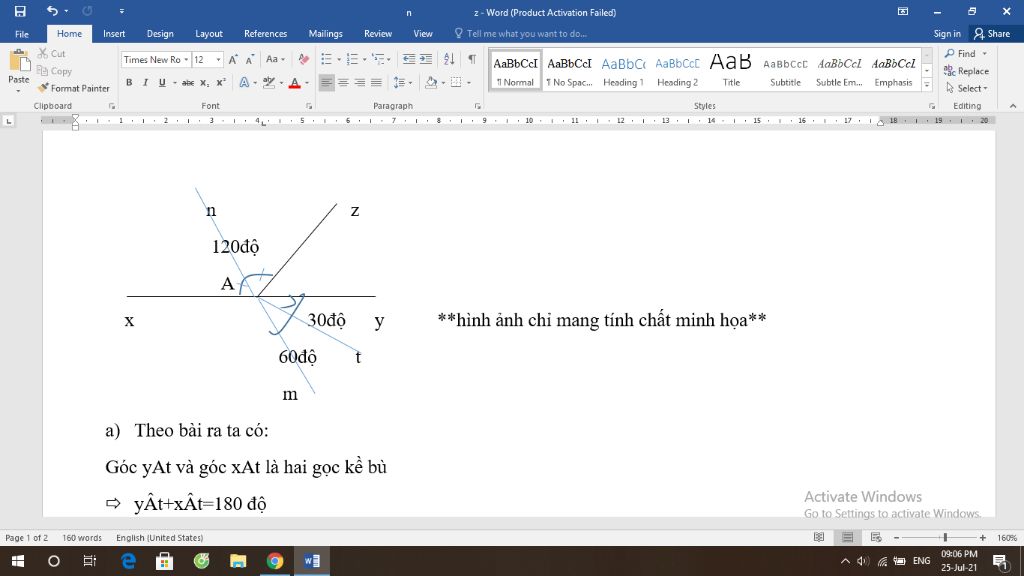1024x576 pixels.
Task: Click Tell me what you want field
Action: (526, 34)
